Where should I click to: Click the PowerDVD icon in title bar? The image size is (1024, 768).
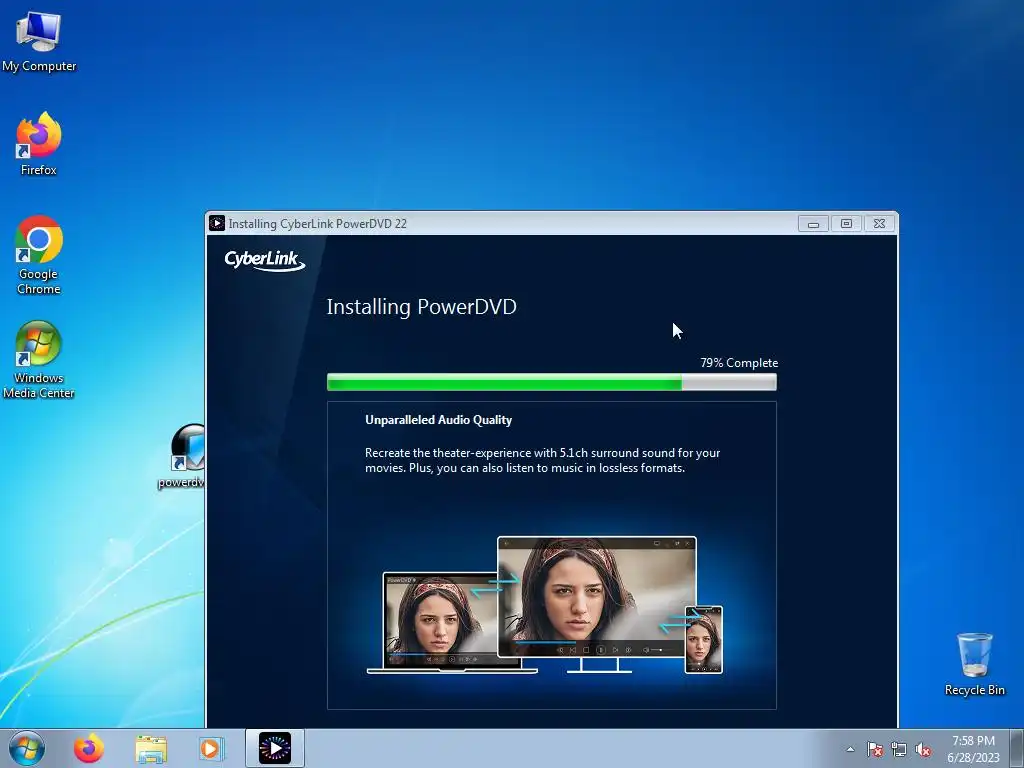pos(217,223)
